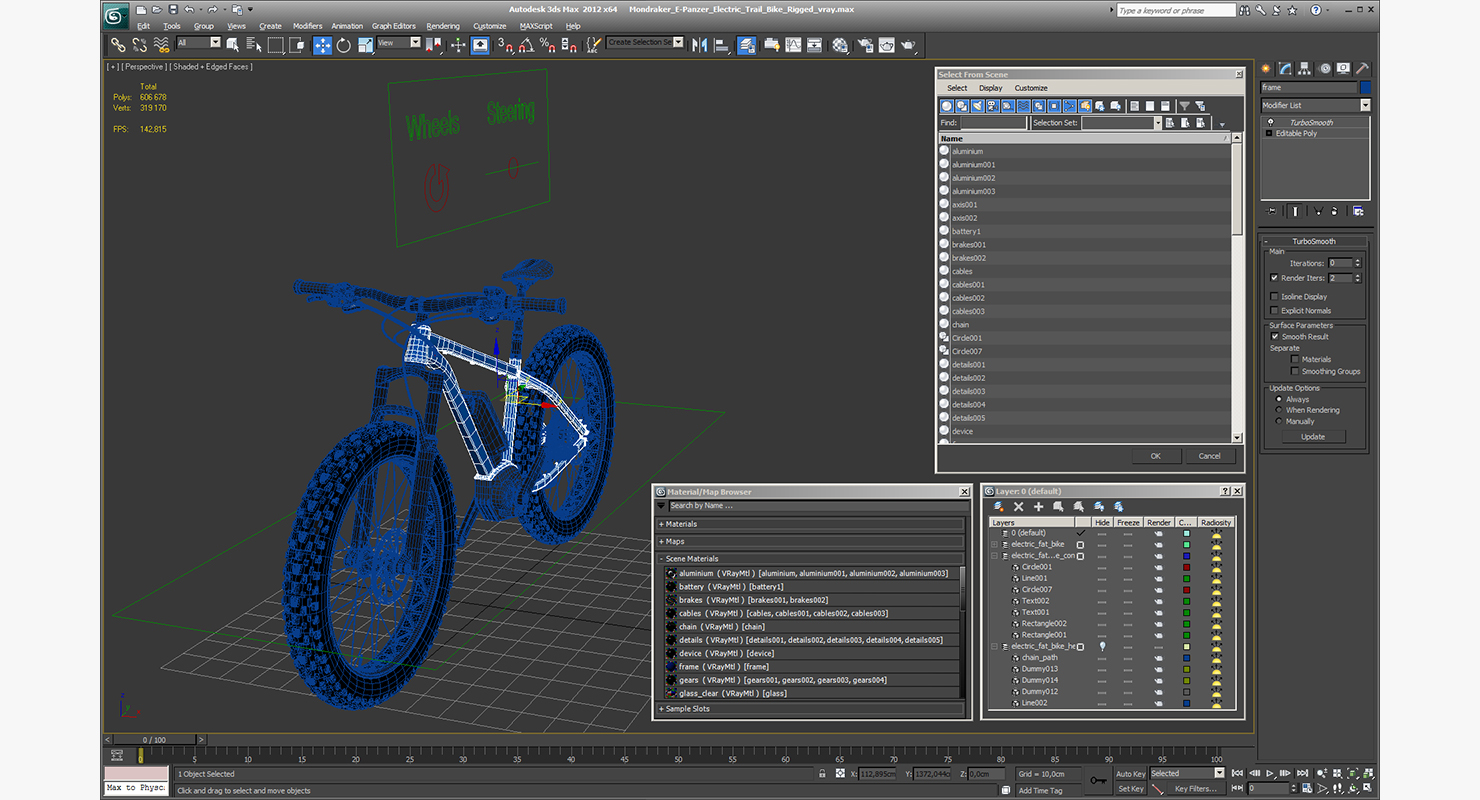Open the Material Editor icon
This screenshot has height=800, width=1480.
839,45
